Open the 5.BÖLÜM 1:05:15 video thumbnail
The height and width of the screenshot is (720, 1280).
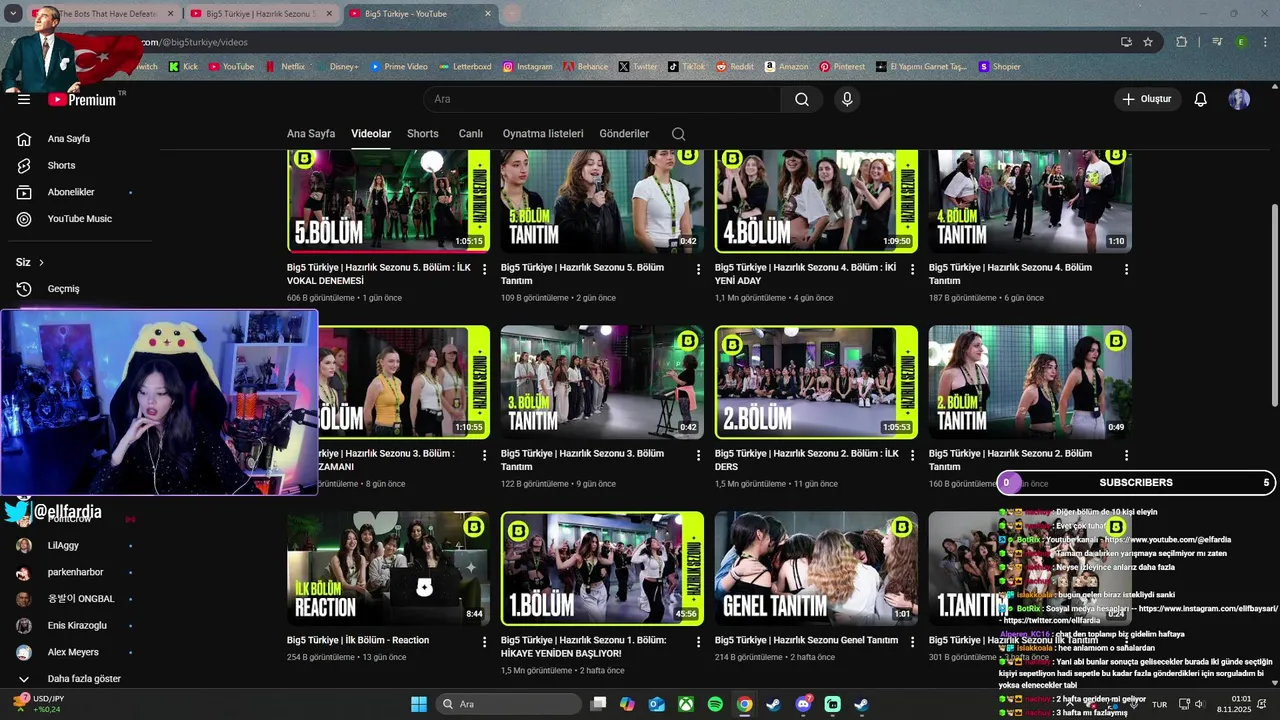point(388,201)
